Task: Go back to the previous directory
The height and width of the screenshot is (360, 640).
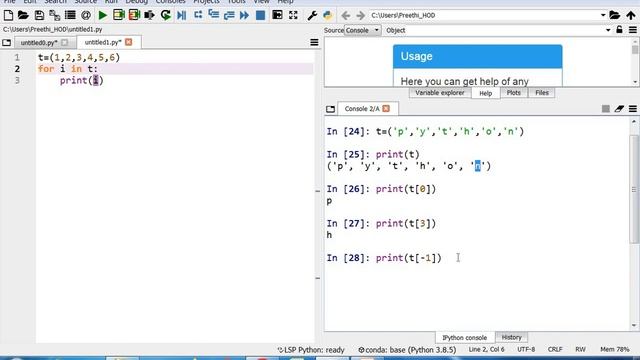Action: 346,16
